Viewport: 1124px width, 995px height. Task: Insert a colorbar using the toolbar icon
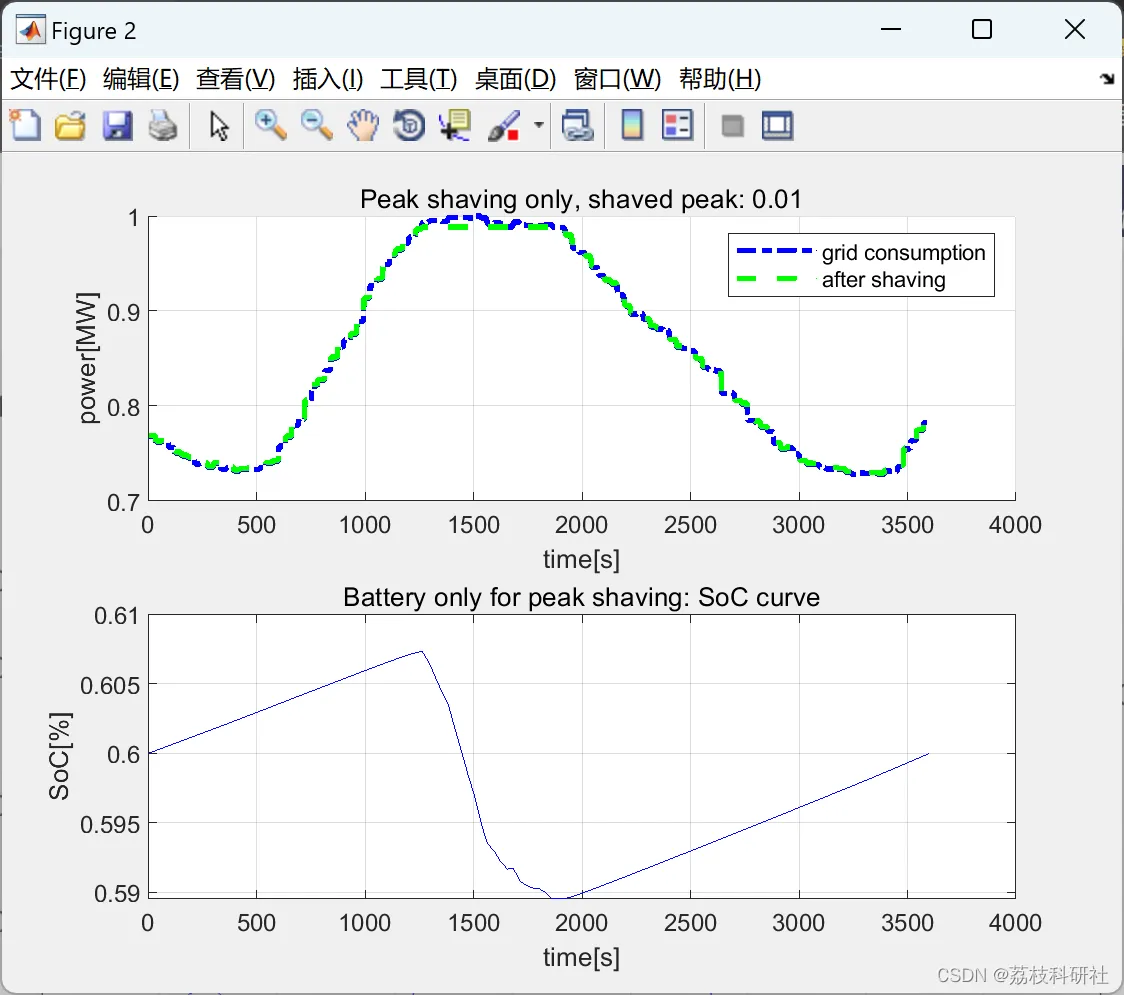632,125
